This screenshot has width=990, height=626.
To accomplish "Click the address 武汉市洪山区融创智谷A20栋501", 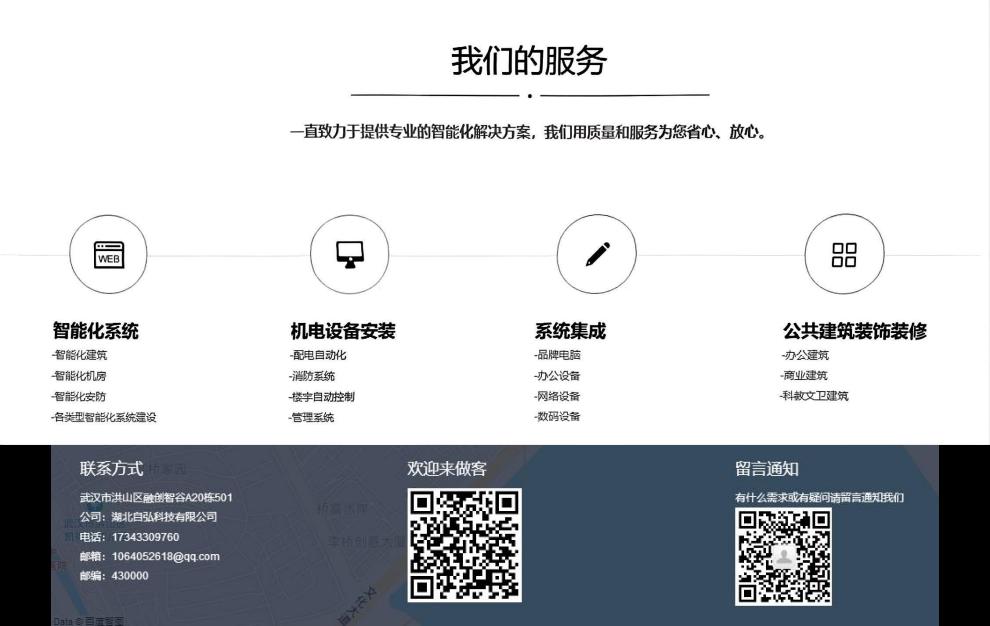I will 156,498.
